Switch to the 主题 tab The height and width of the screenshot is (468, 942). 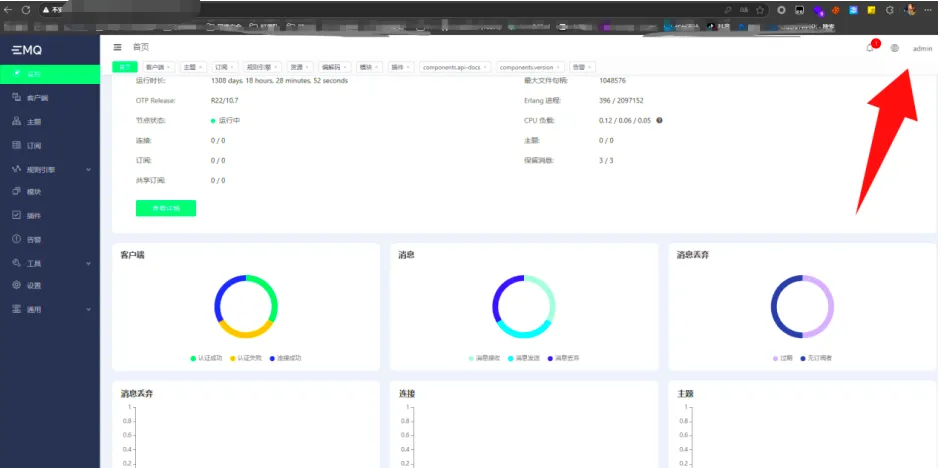pos(192,67)
